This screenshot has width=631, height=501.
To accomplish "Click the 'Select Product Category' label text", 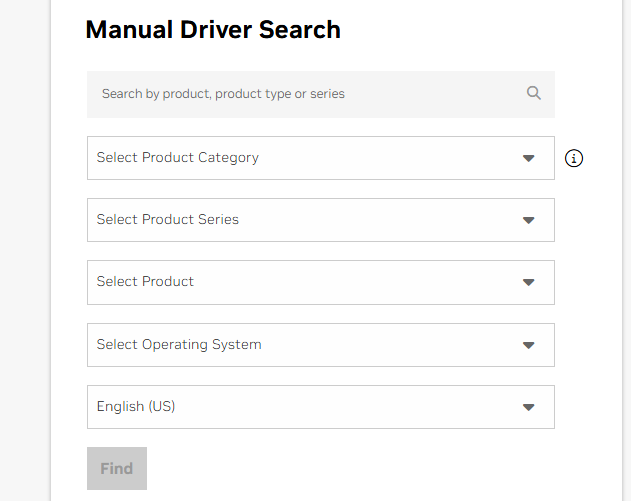I will point(177,158).
